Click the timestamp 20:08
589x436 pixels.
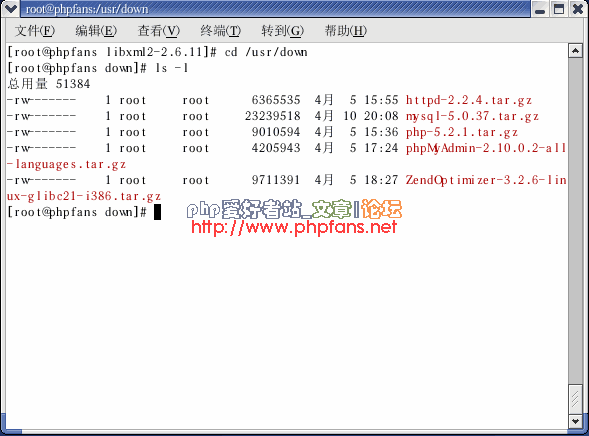point(381,116)
